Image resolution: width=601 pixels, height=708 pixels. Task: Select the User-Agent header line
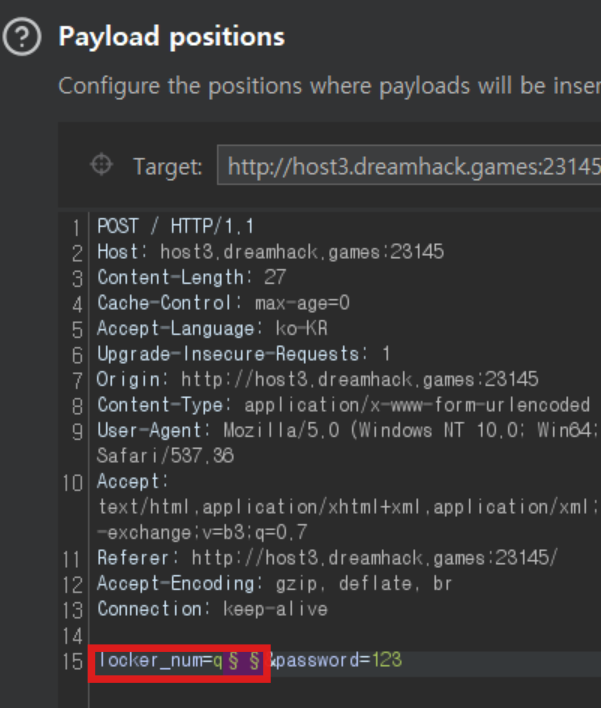click(349, 430)
